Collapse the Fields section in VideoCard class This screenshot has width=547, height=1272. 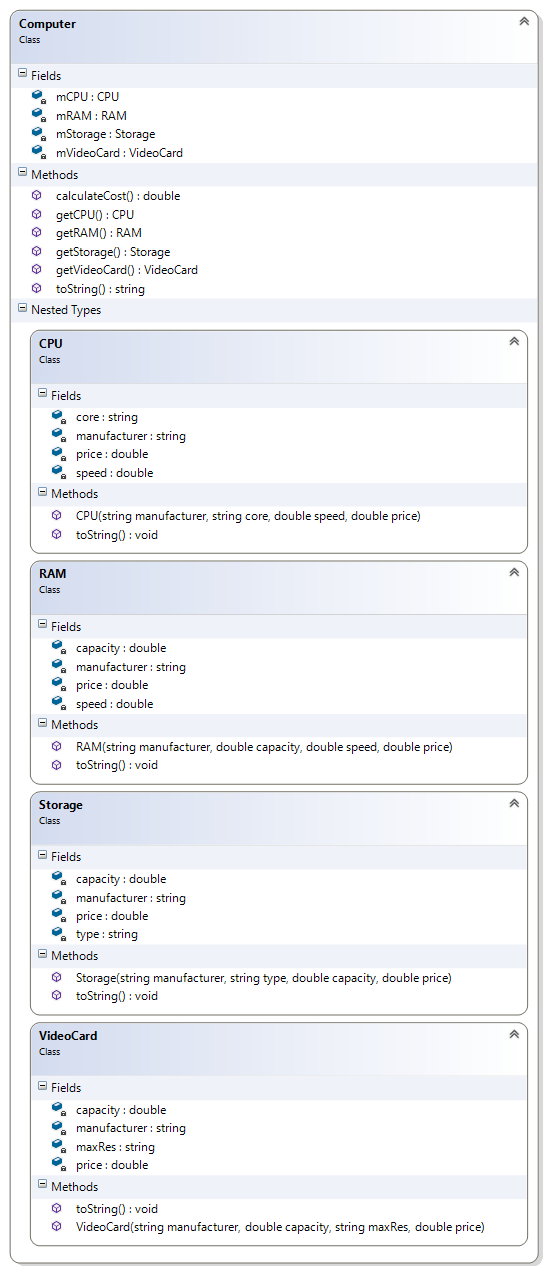pyautogui.click(x=43, y=1086)
